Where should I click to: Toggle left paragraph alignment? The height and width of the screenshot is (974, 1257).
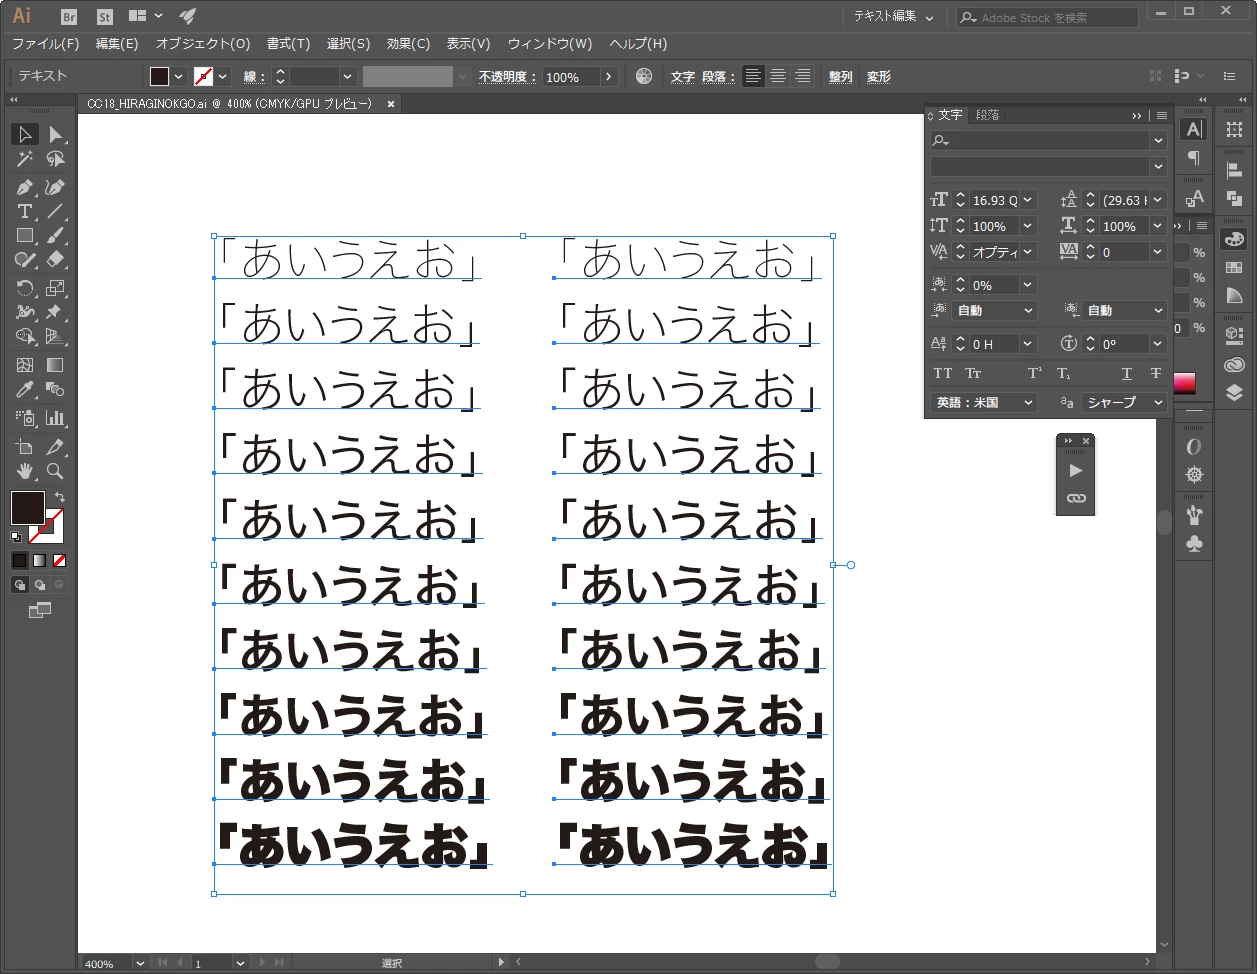[x=753, y=76]
